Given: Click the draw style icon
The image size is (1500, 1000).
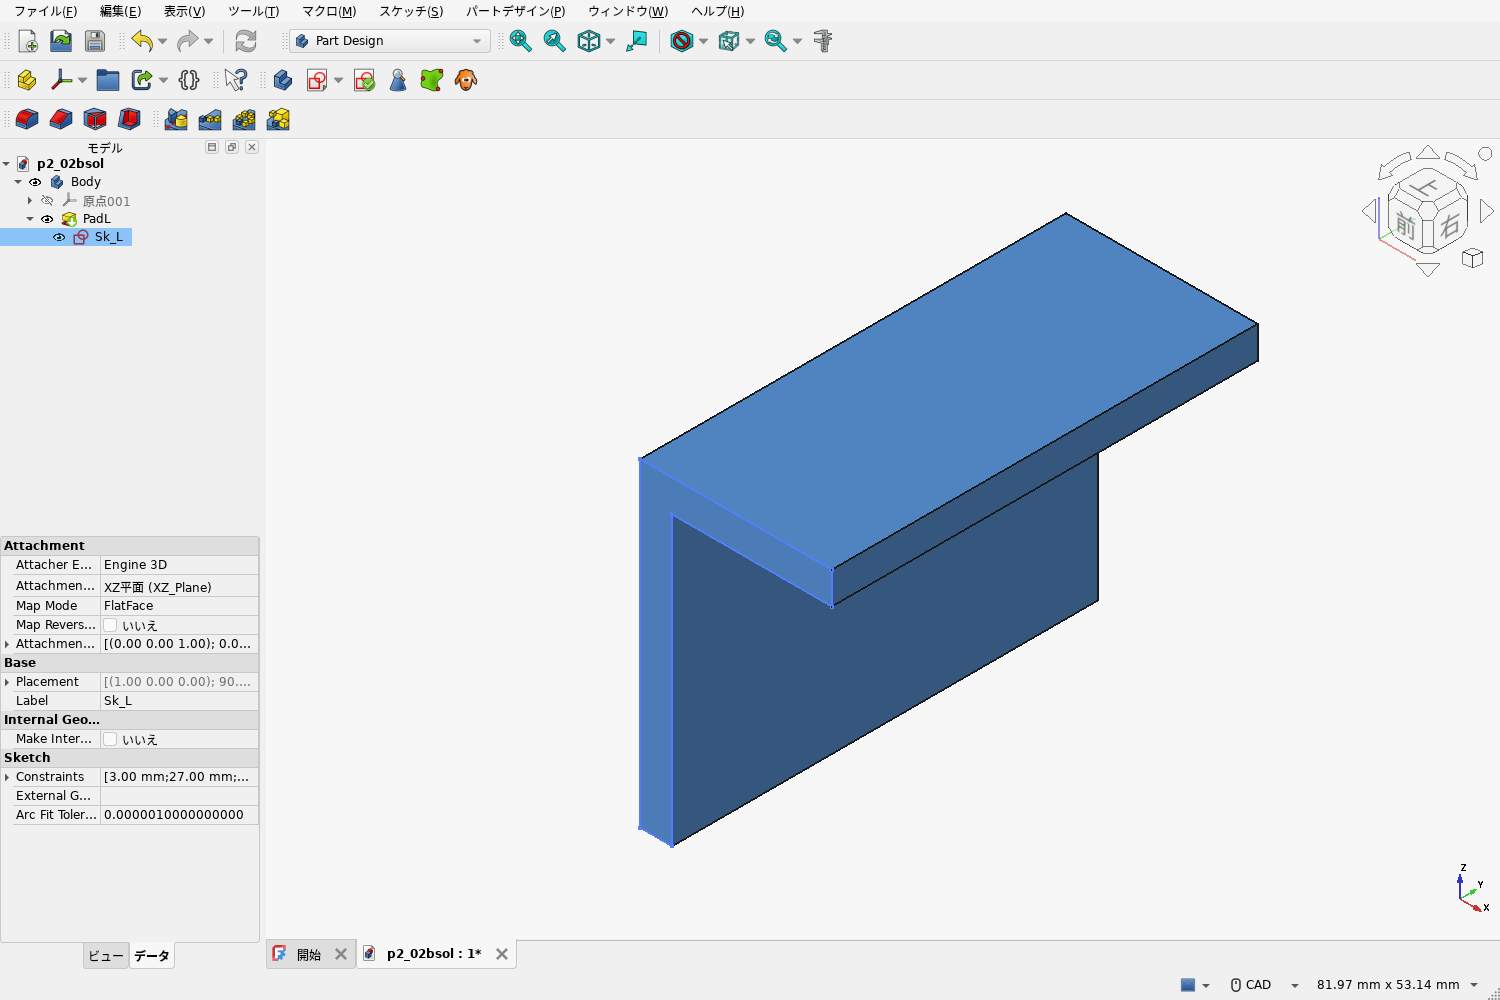Looking at the screenshot, I should point(682,41).
